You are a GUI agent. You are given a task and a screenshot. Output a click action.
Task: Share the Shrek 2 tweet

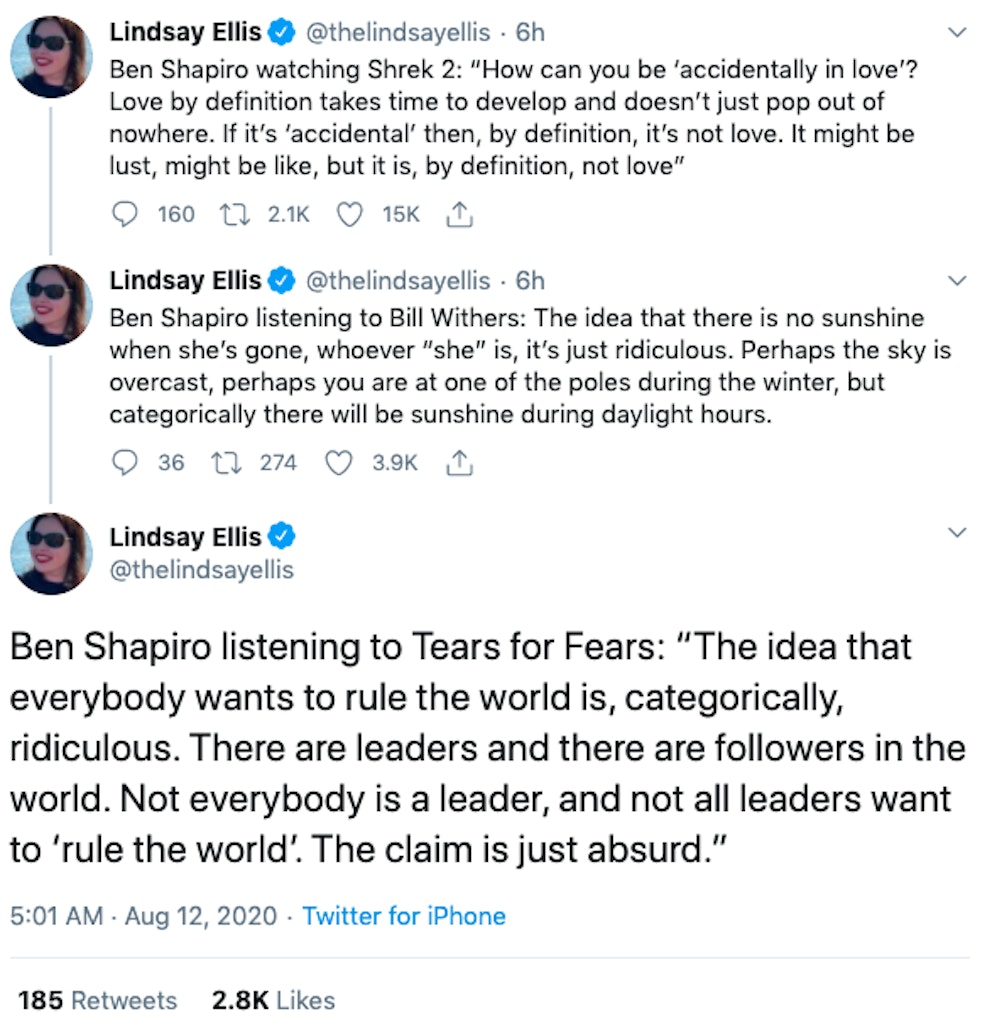tap(459, 213)
